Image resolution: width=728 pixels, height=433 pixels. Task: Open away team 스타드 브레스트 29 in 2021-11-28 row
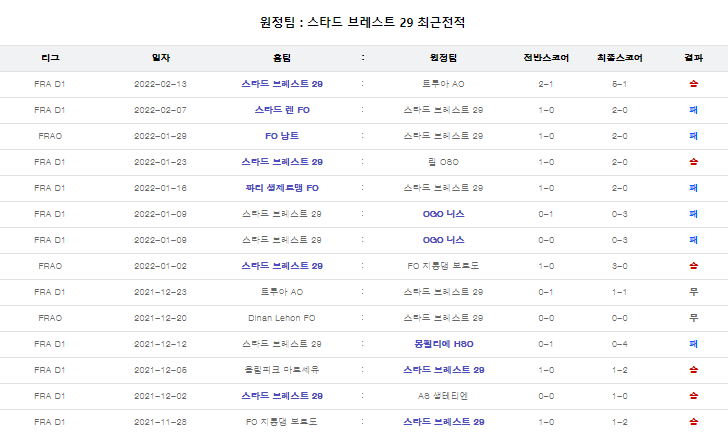[x=443, y=422]
